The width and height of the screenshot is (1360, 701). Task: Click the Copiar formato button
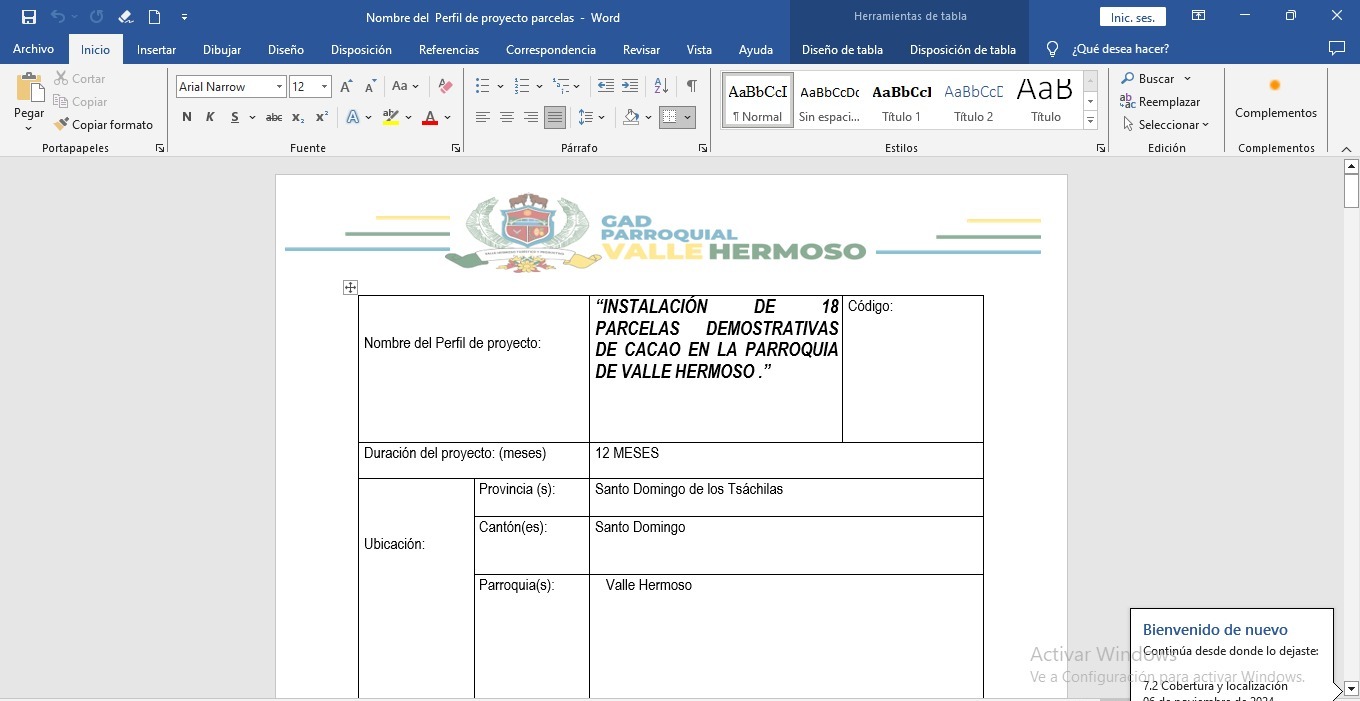point(104,125)
